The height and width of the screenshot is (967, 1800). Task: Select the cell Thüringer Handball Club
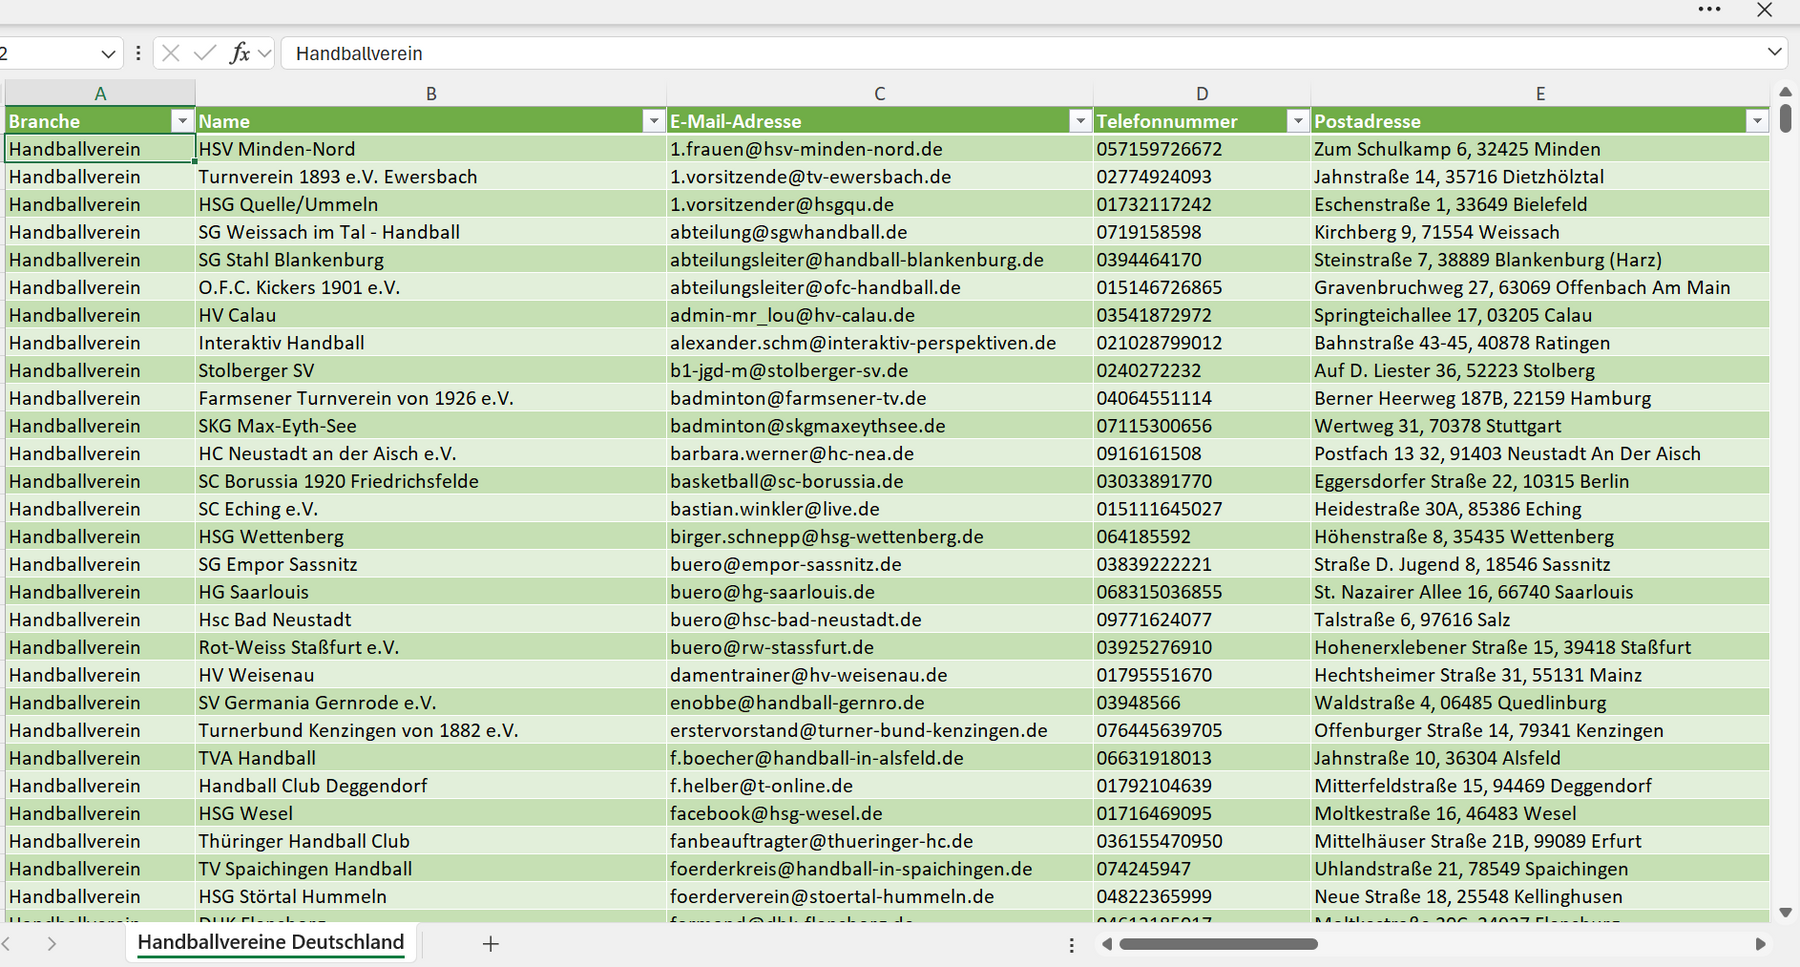431,841
